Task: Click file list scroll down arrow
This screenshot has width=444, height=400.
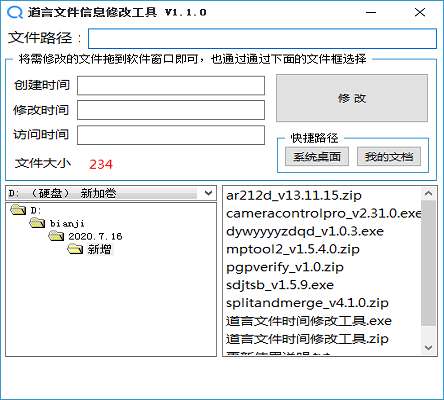Action: [x=429, y=348]
